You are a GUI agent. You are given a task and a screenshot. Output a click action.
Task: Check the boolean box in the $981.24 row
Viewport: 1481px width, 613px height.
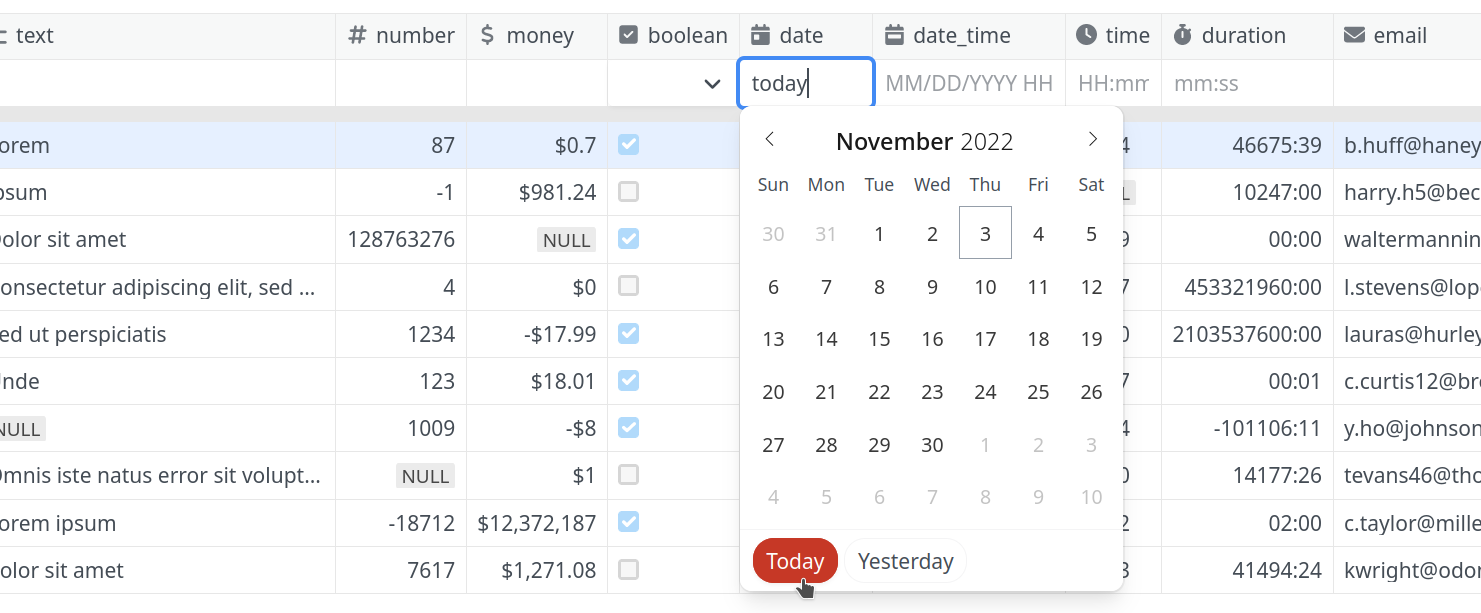(x=628, y=192)
